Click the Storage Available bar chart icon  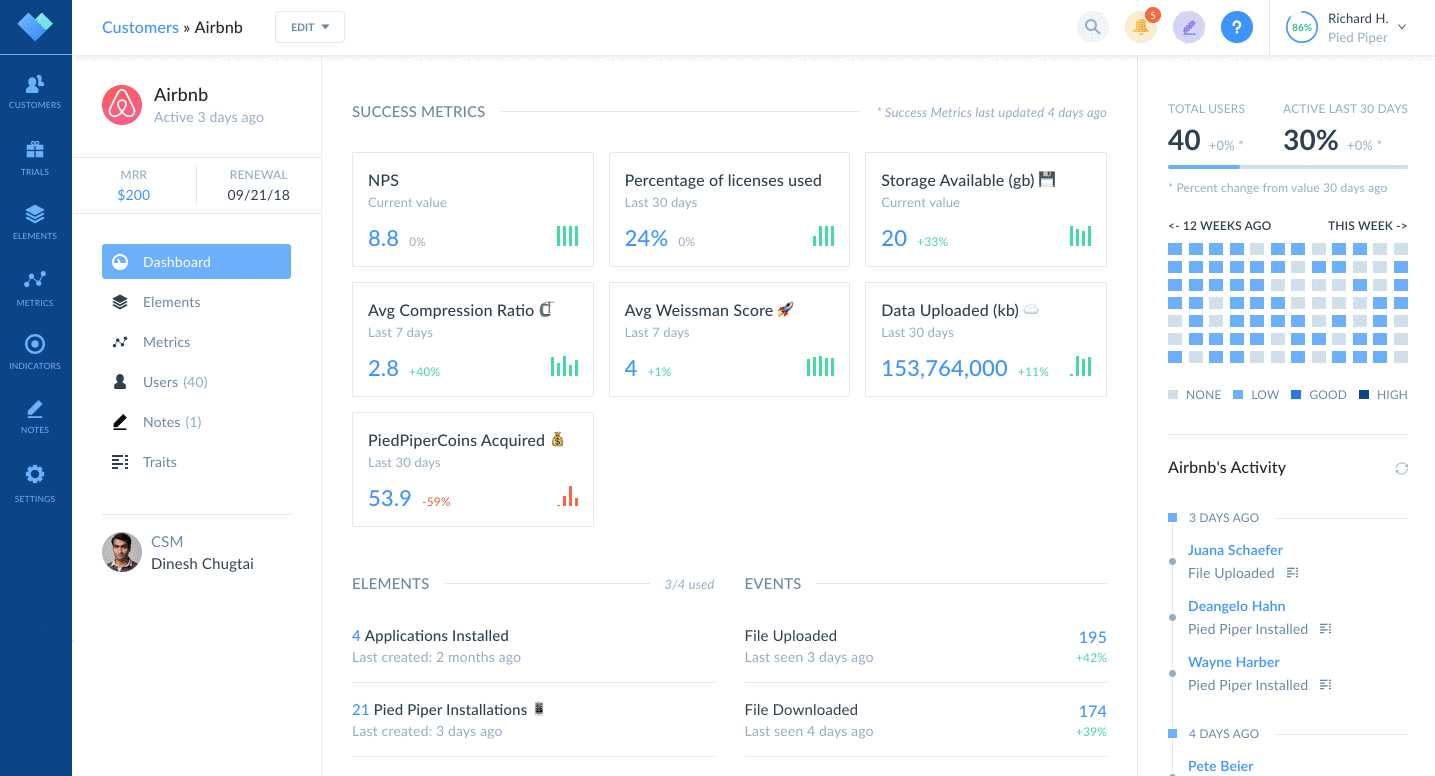pyautogui.click(x=1080, y=236)
